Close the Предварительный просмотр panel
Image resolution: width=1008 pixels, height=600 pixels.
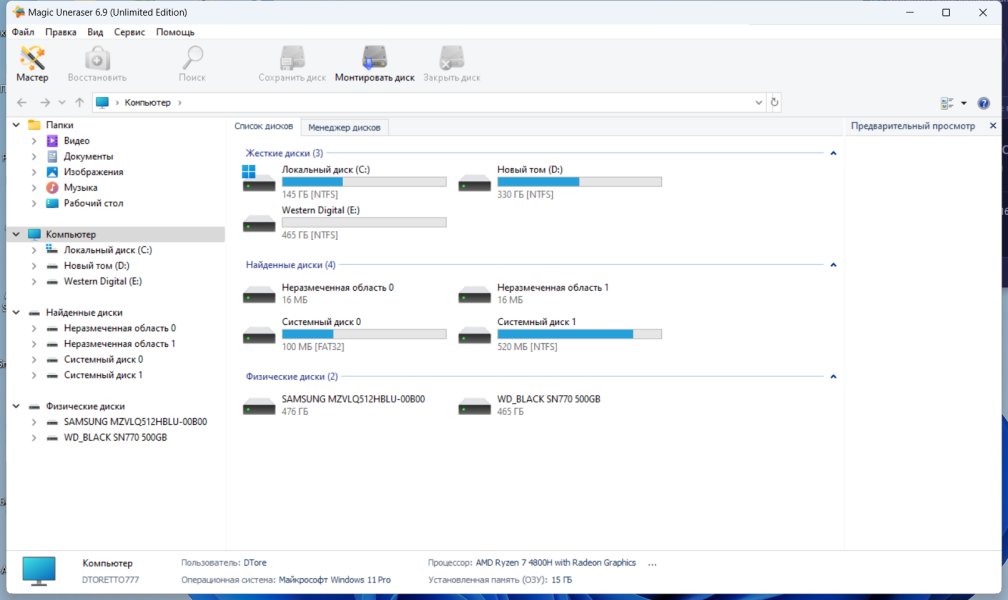993,126
